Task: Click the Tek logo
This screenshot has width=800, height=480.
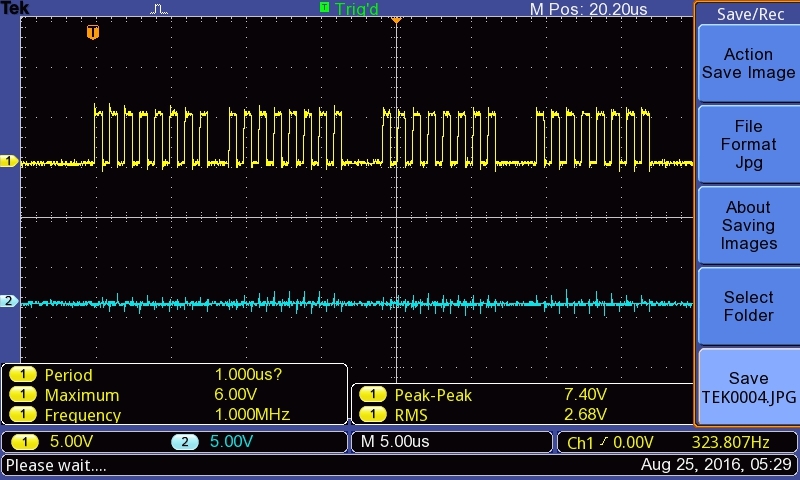Action: tap(15, 8)
